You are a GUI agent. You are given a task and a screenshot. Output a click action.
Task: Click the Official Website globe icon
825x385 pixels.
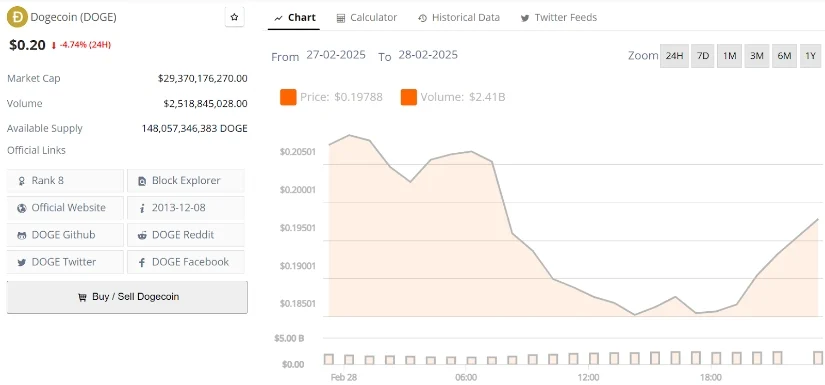pos(22,208)
